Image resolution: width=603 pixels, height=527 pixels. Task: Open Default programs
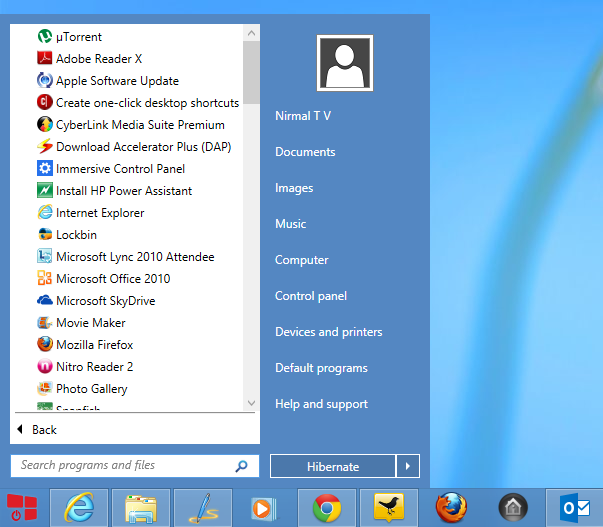point(321,368)
